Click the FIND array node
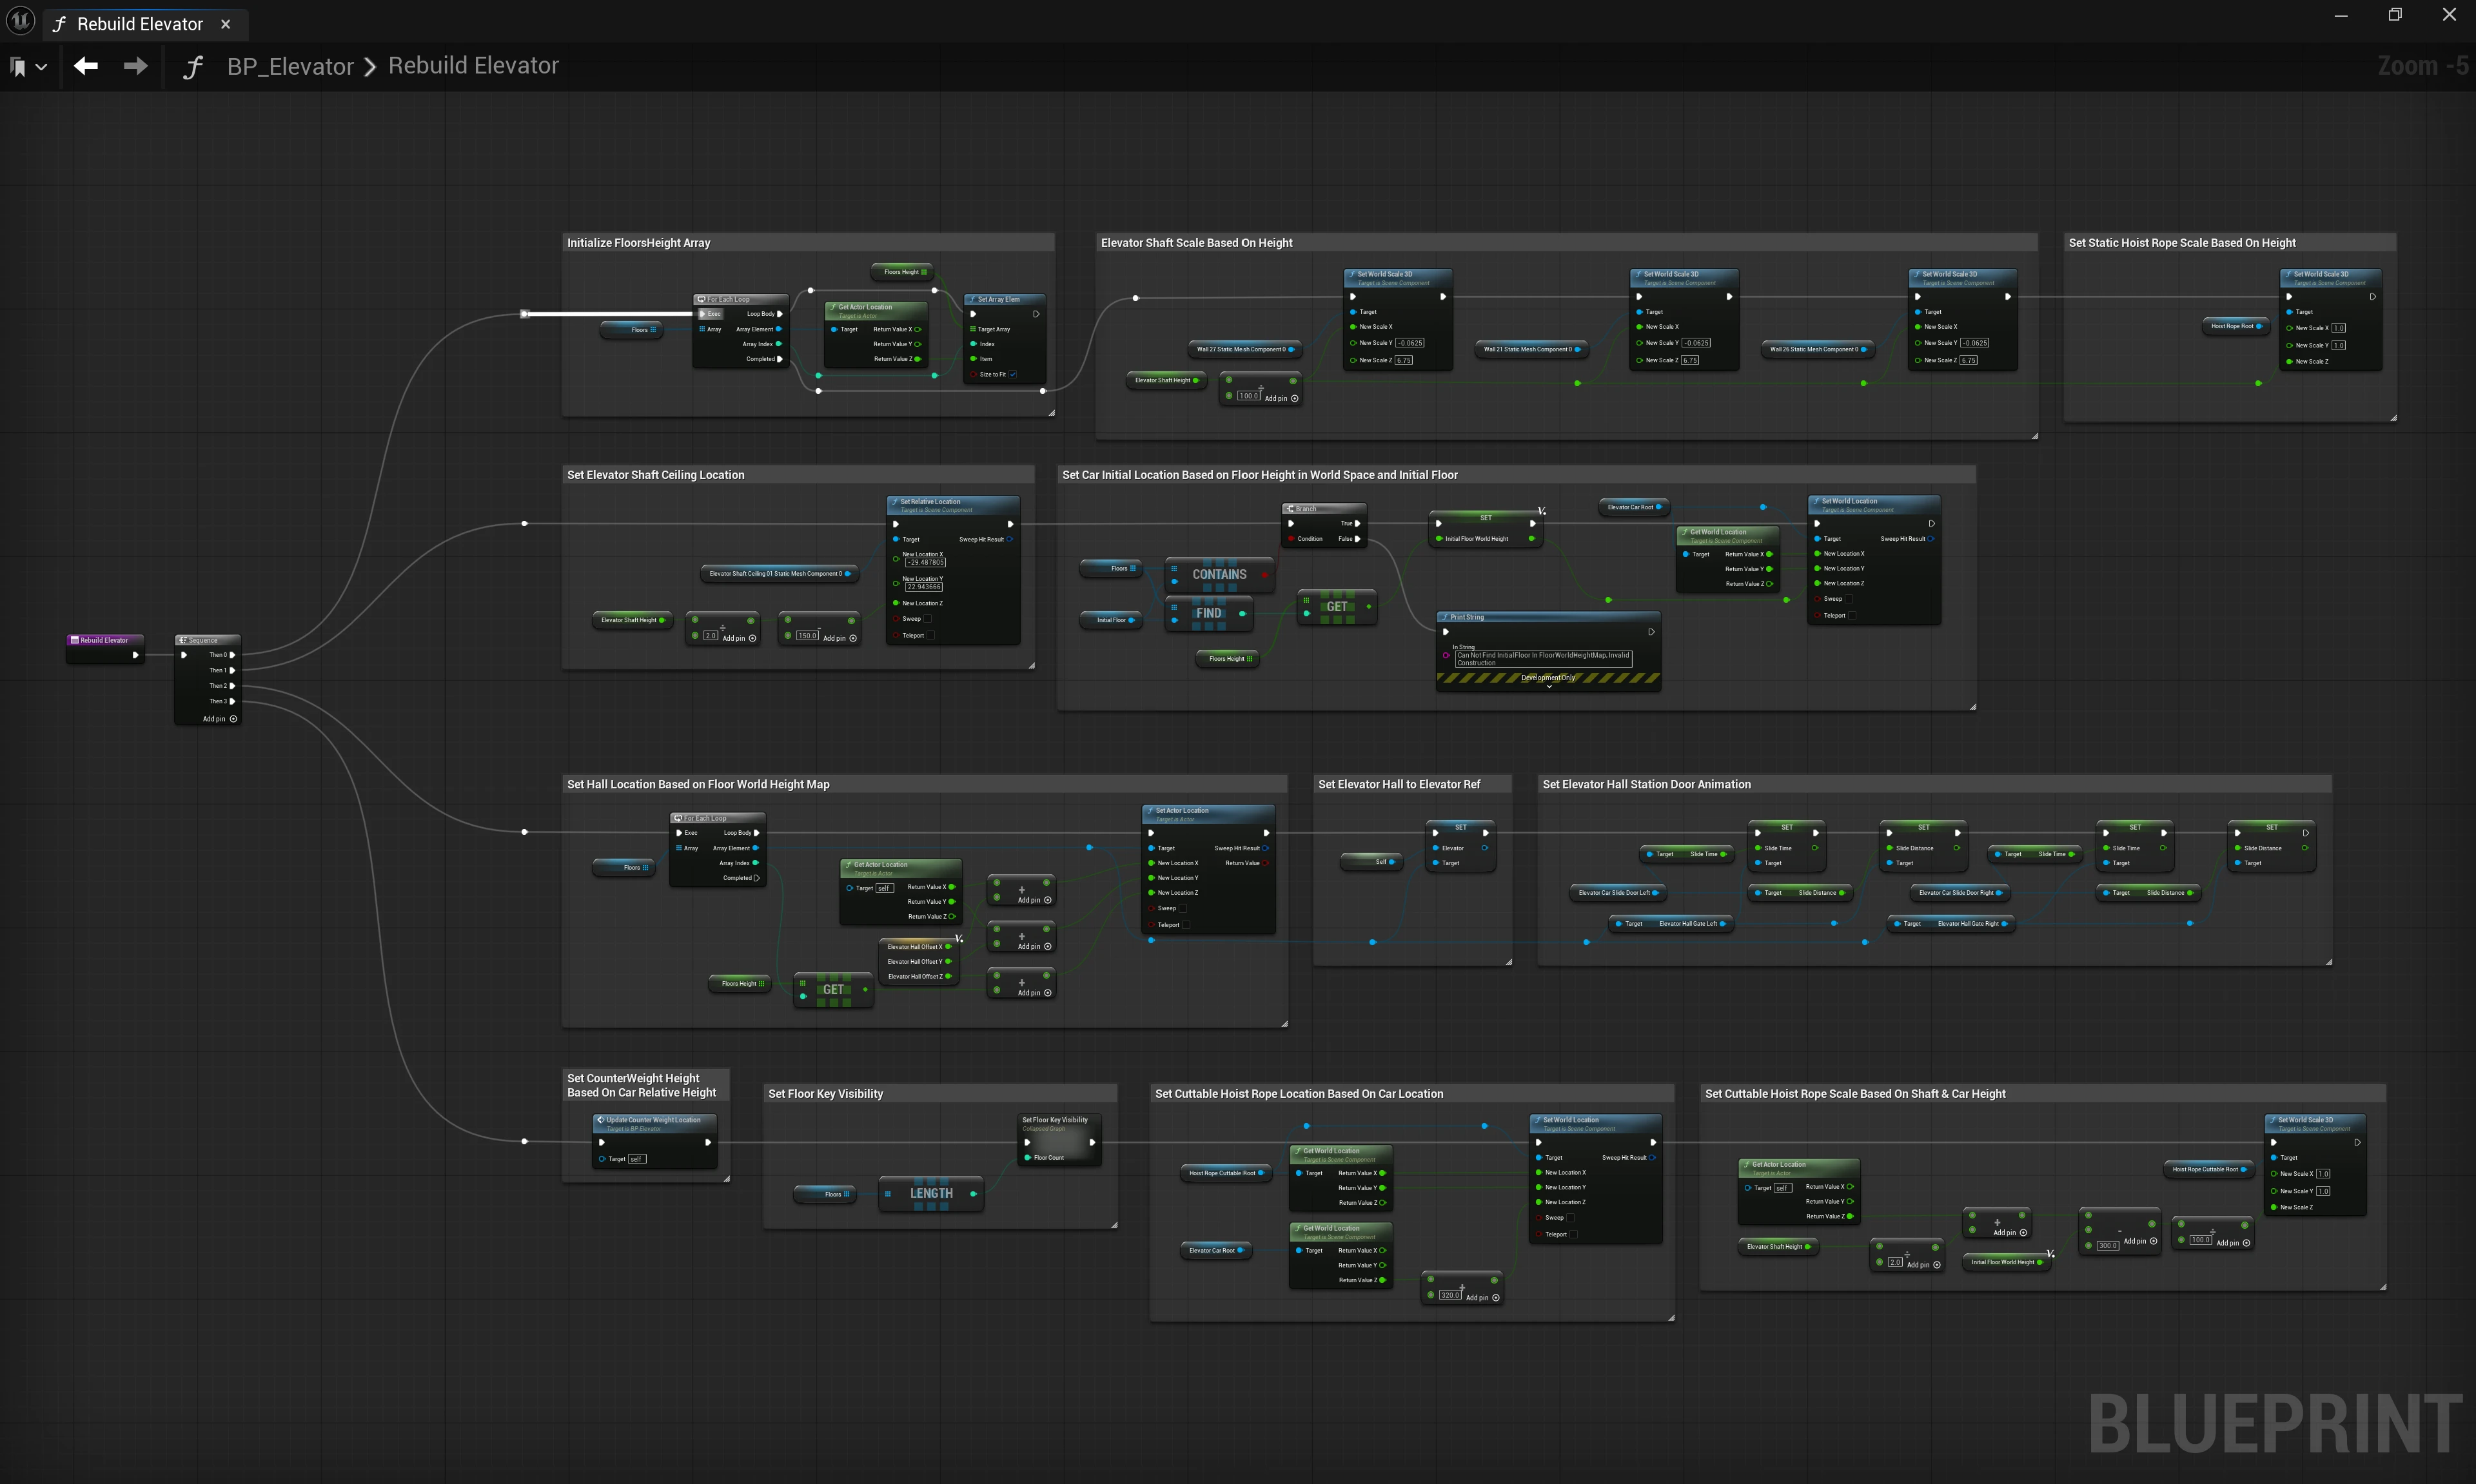Viewport: 2476px width, 1484px height. click(x=1208, y=613)
